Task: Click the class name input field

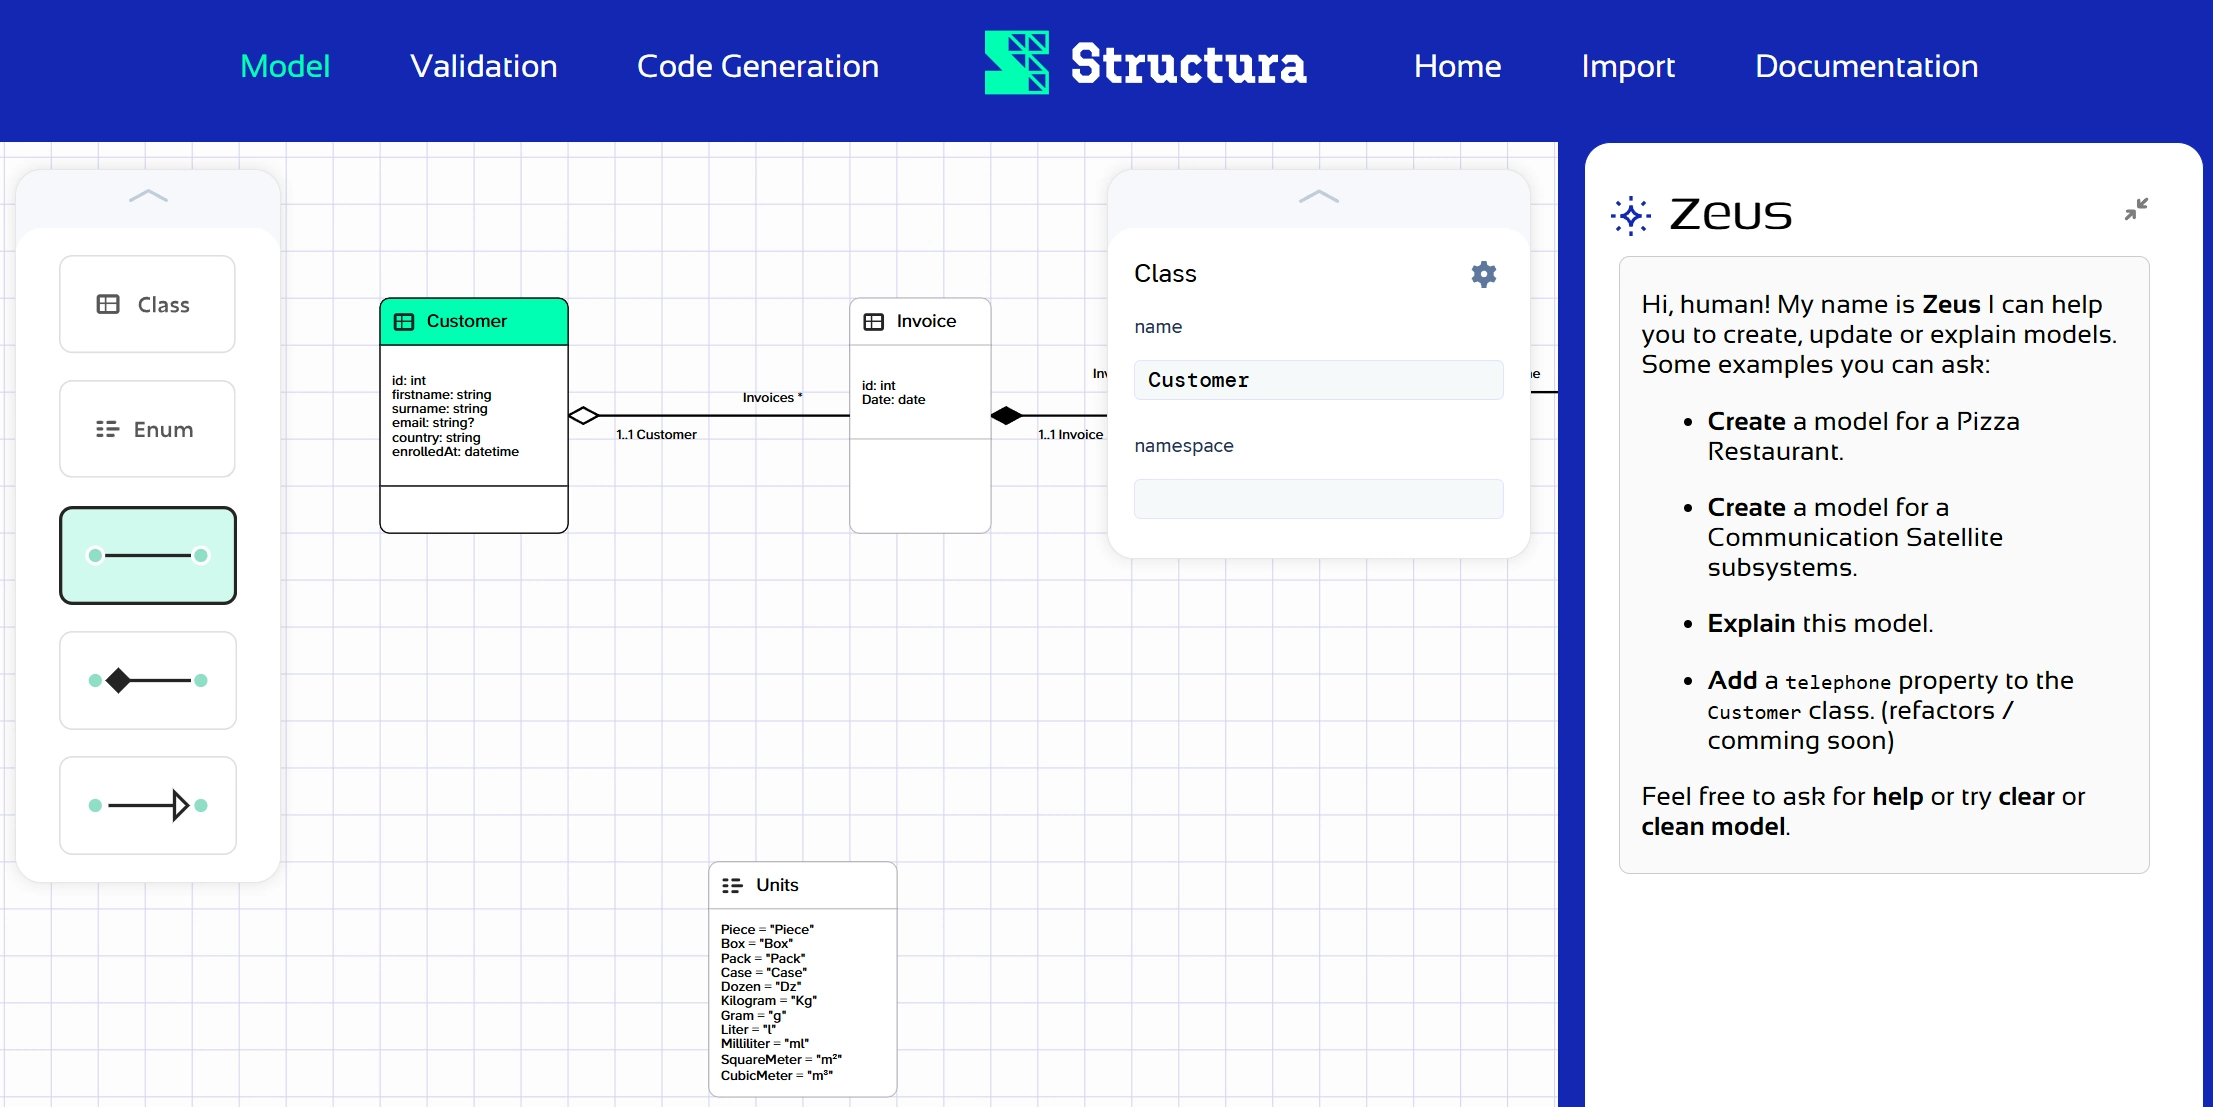Action: [1318, 380]
